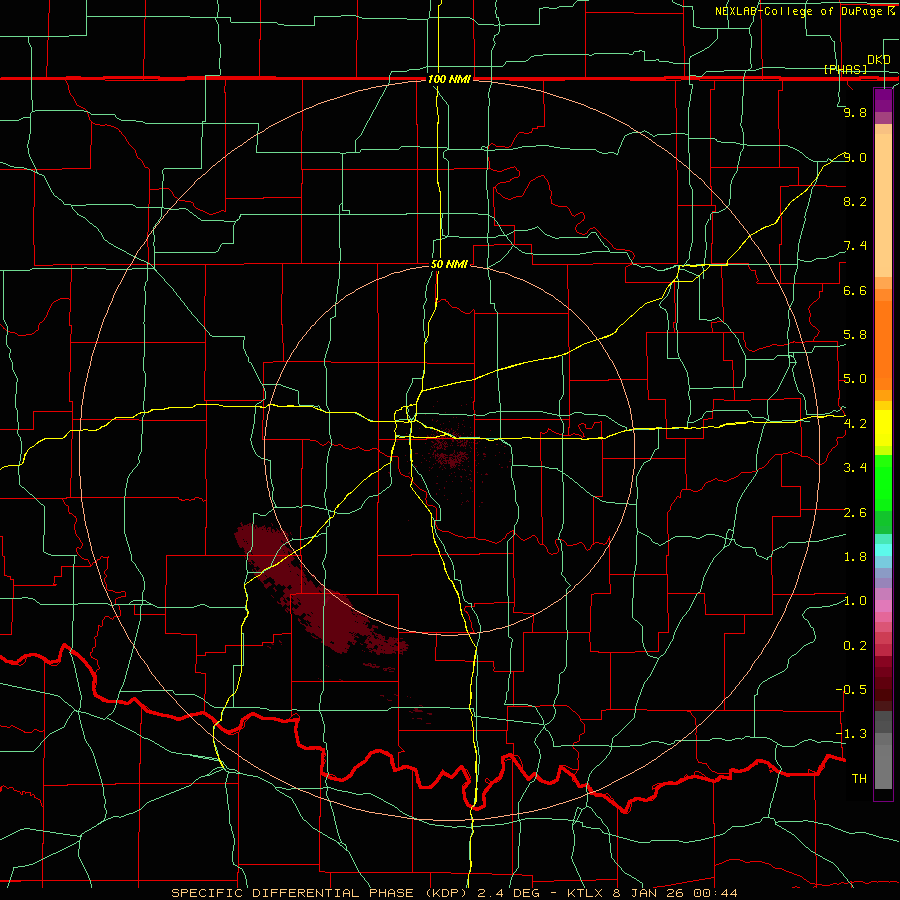Viewport: 900px width, 900px height.
Task: Pick the yellow swatch on the color bar
Action: [883, 428]
